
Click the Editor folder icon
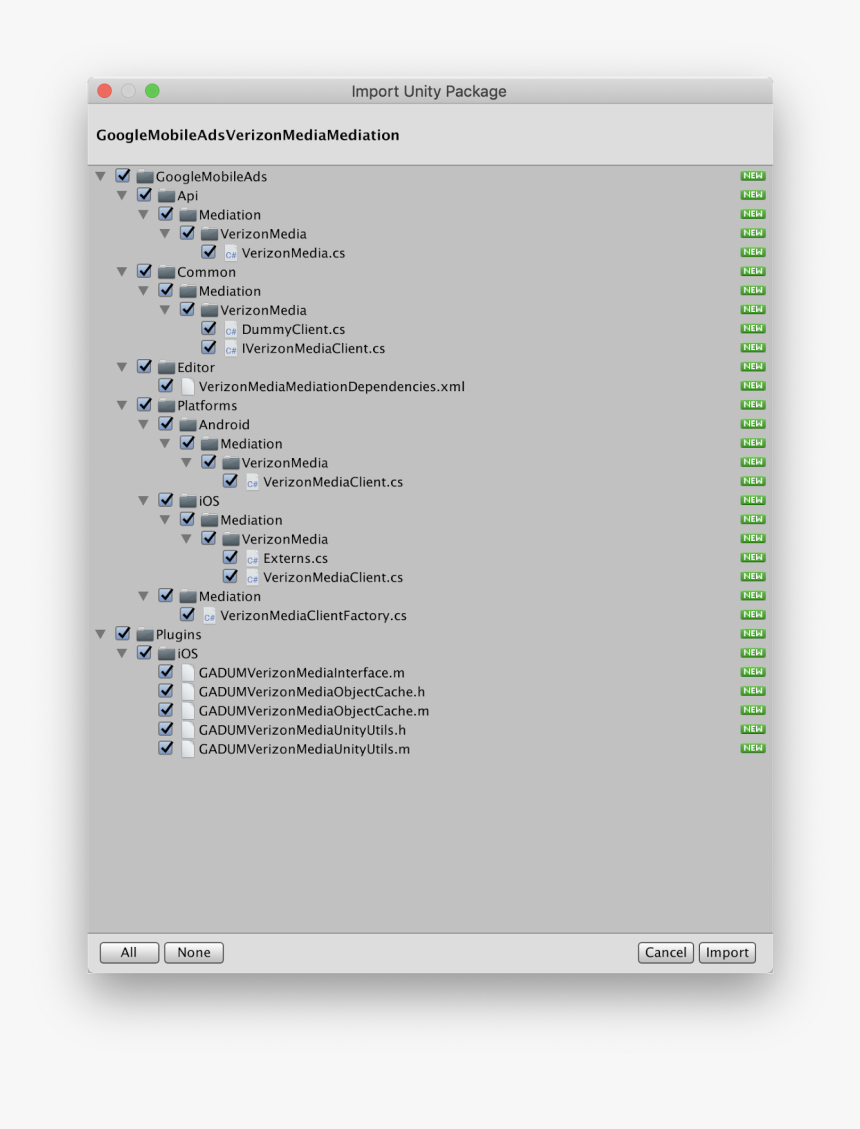pos(166,367)
